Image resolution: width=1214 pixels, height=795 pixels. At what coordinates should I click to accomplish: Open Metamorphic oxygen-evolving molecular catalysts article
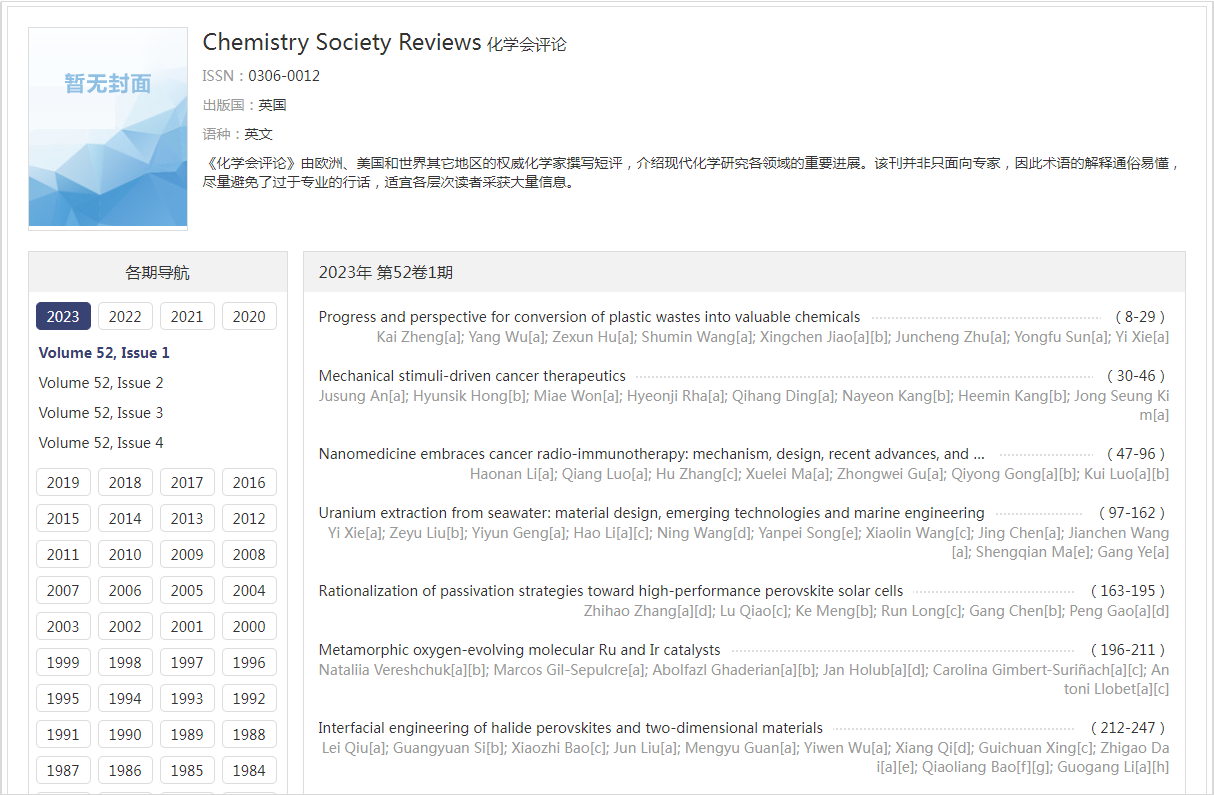pyautogui.click(x=519, y=650)
